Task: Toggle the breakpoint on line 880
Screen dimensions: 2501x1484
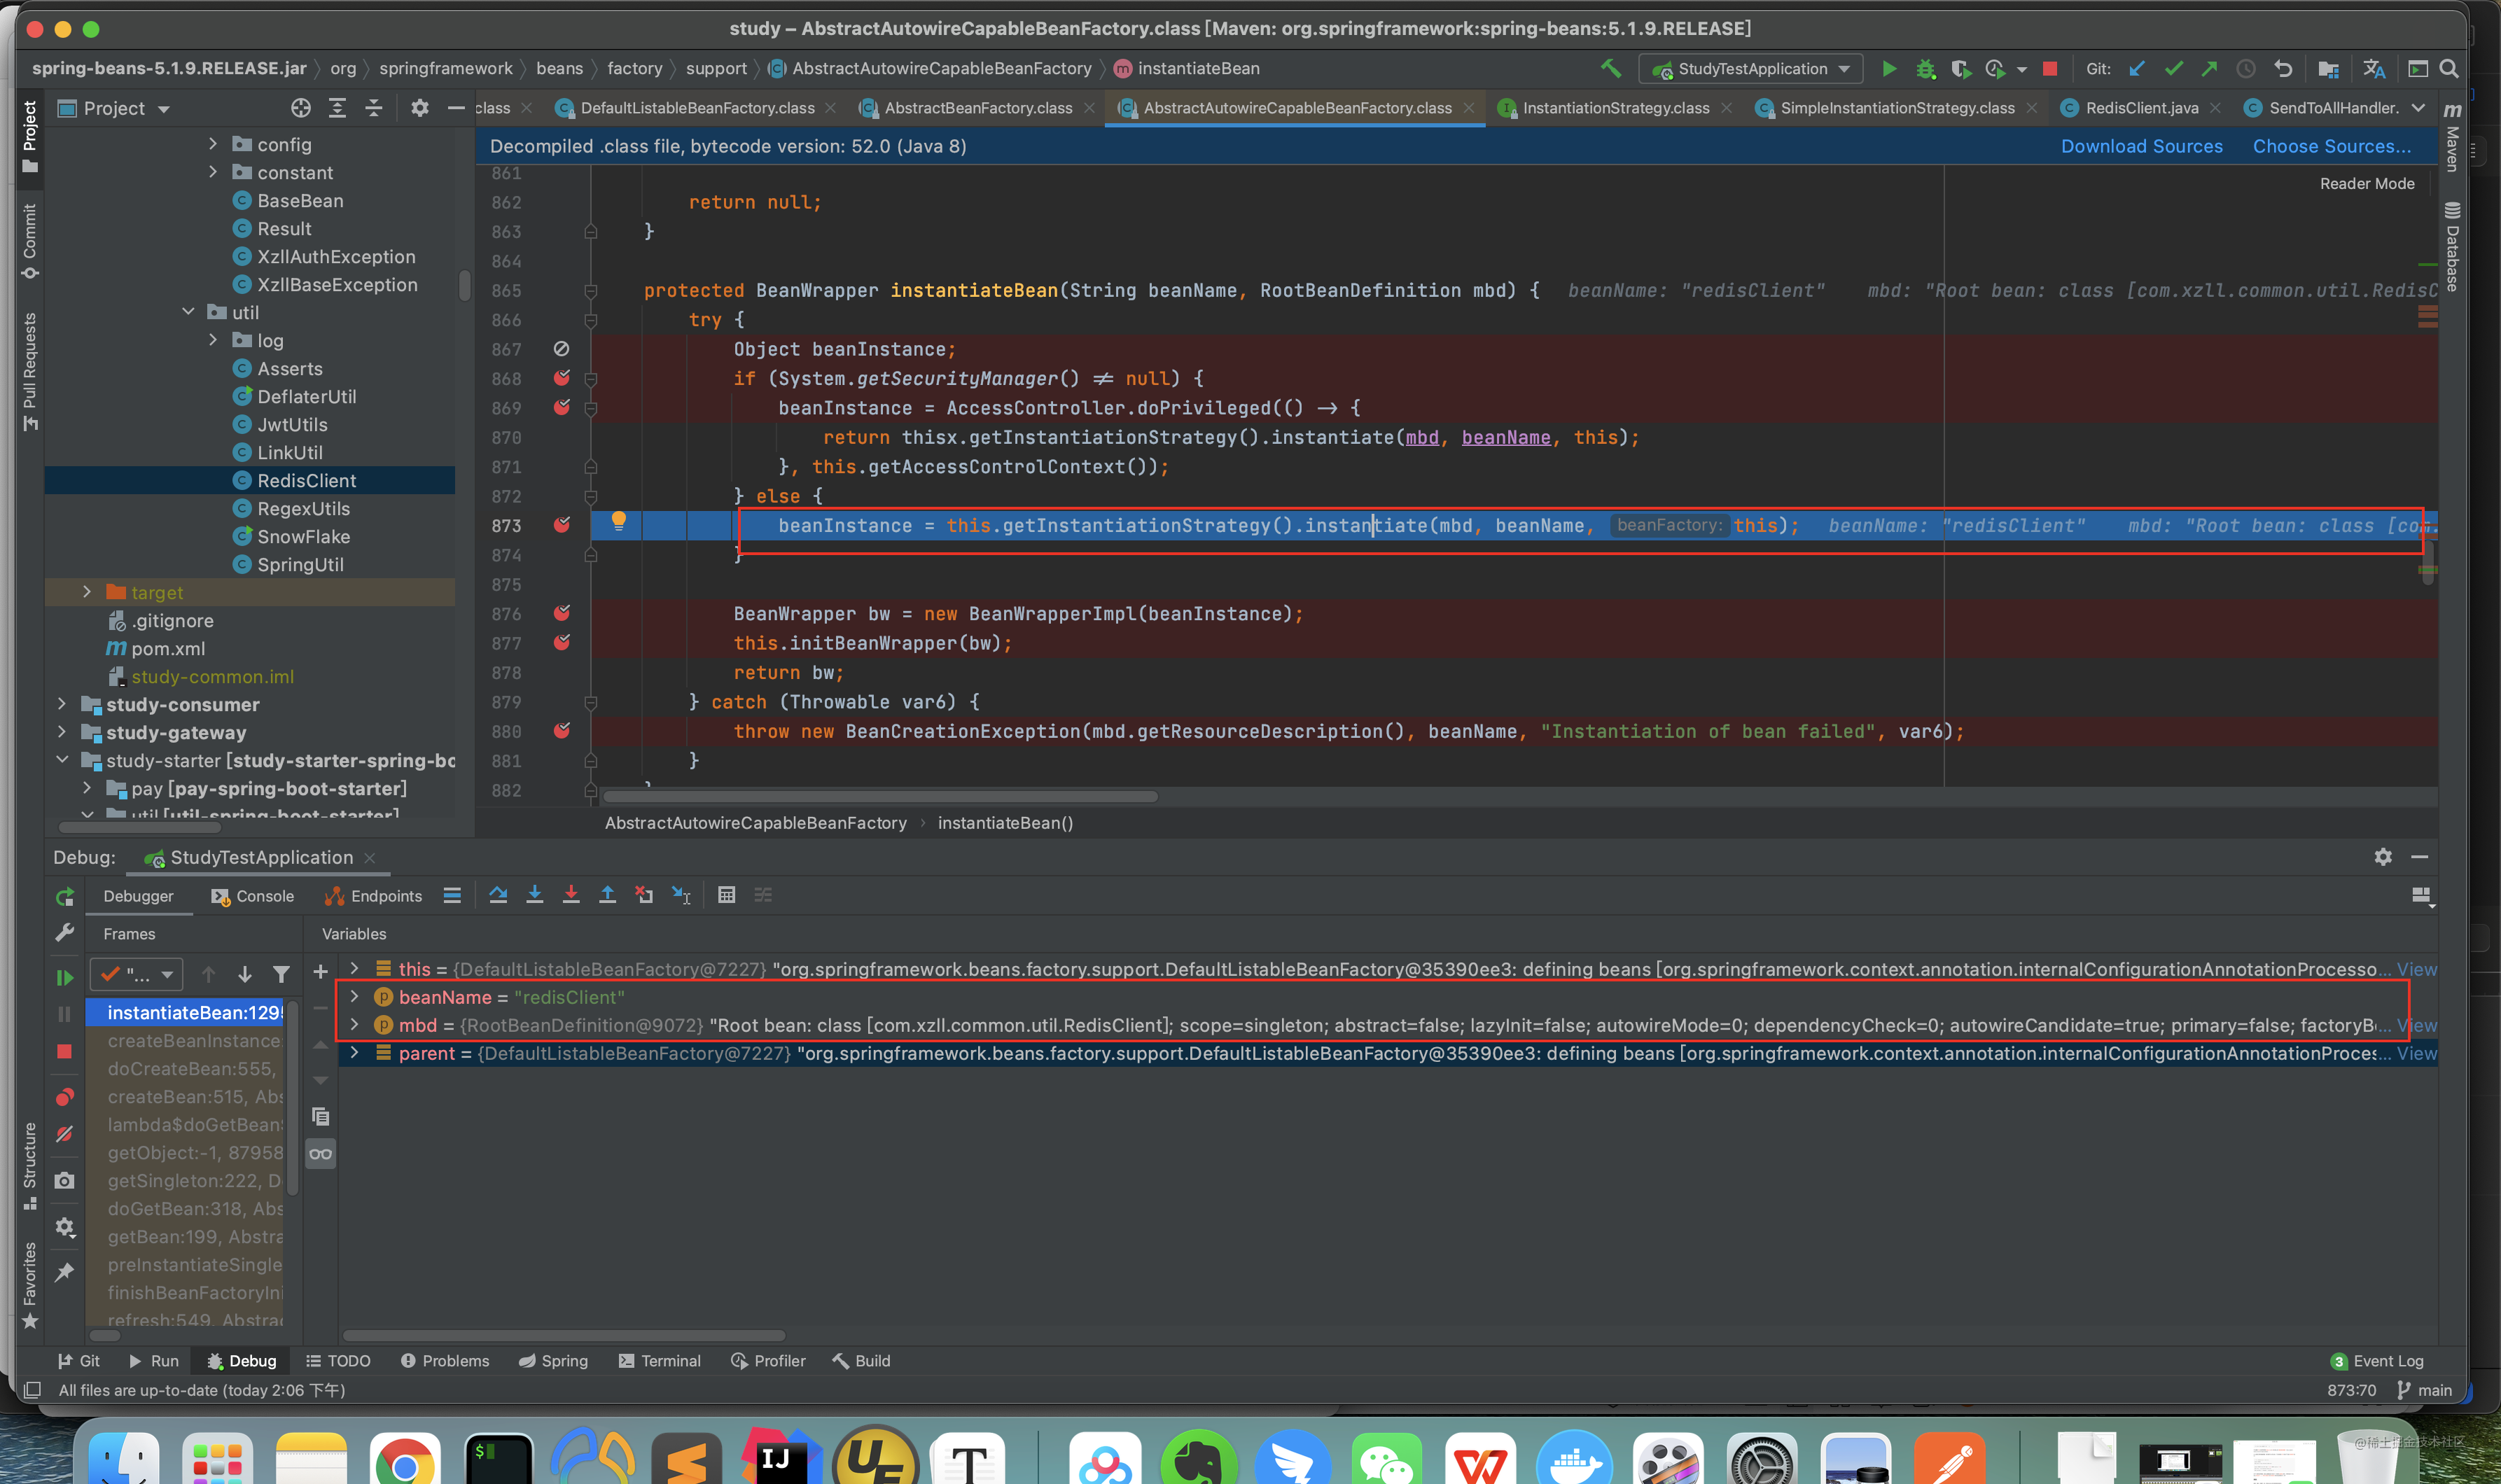Action: click(x=562, y=731)
